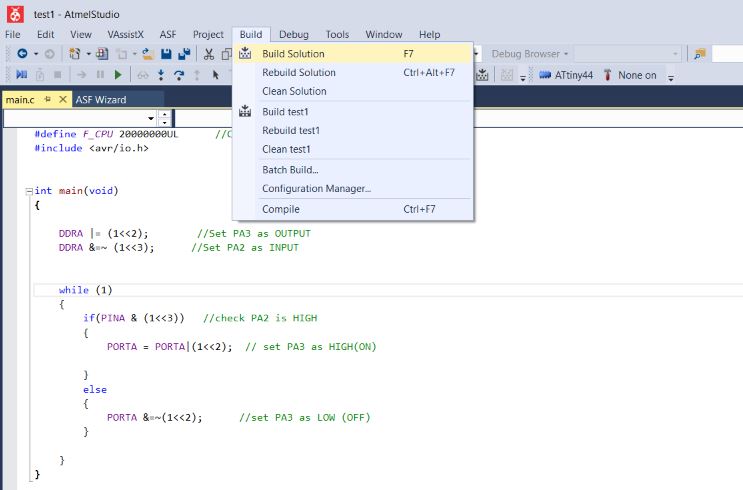The width and height of the screenshot is (743, 490).
Task: Click the #include <avr/io.h> line
Action: 91,148
